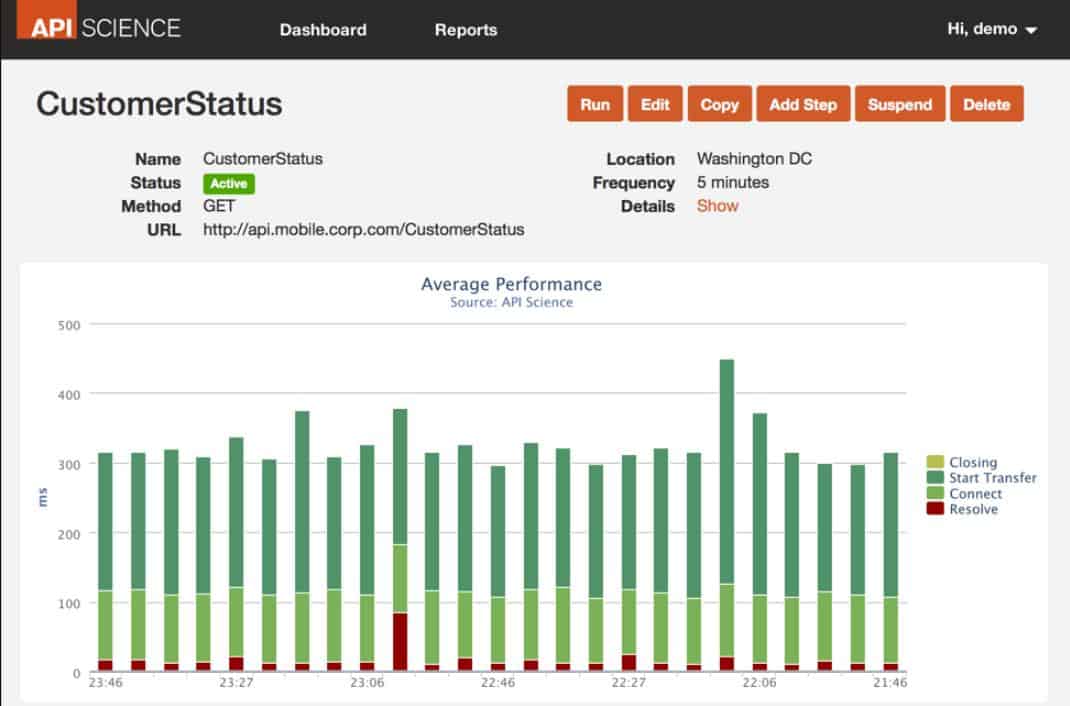The width and height of the screenshot is (1070, 706).
Task: Click the green Active status badge
Action: click(229, 183)
